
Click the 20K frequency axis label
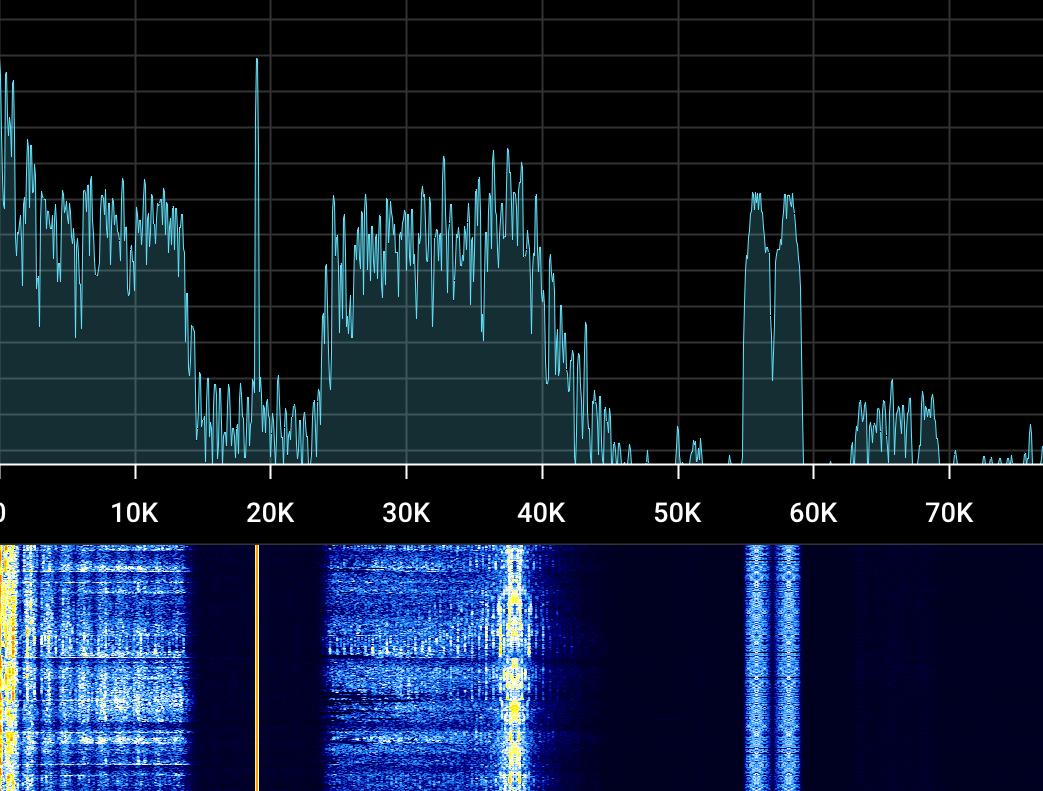click(x=270, y=514)
